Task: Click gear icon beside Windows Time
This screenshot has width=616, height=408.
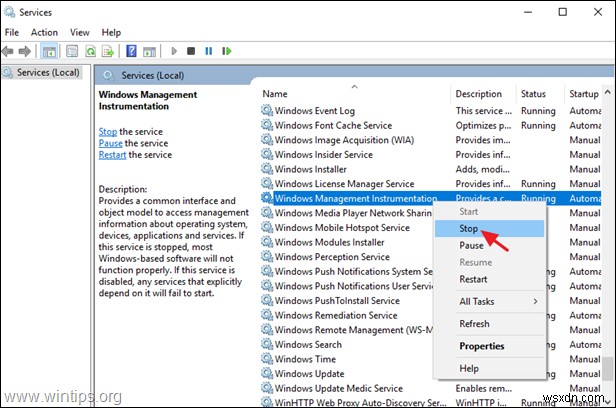Action: [x=267, y=359]
